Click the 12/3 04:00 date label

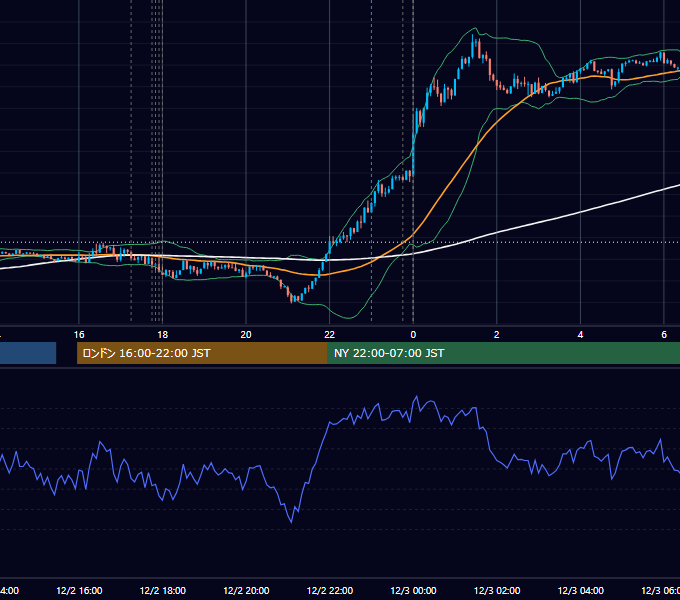point(581,591)
